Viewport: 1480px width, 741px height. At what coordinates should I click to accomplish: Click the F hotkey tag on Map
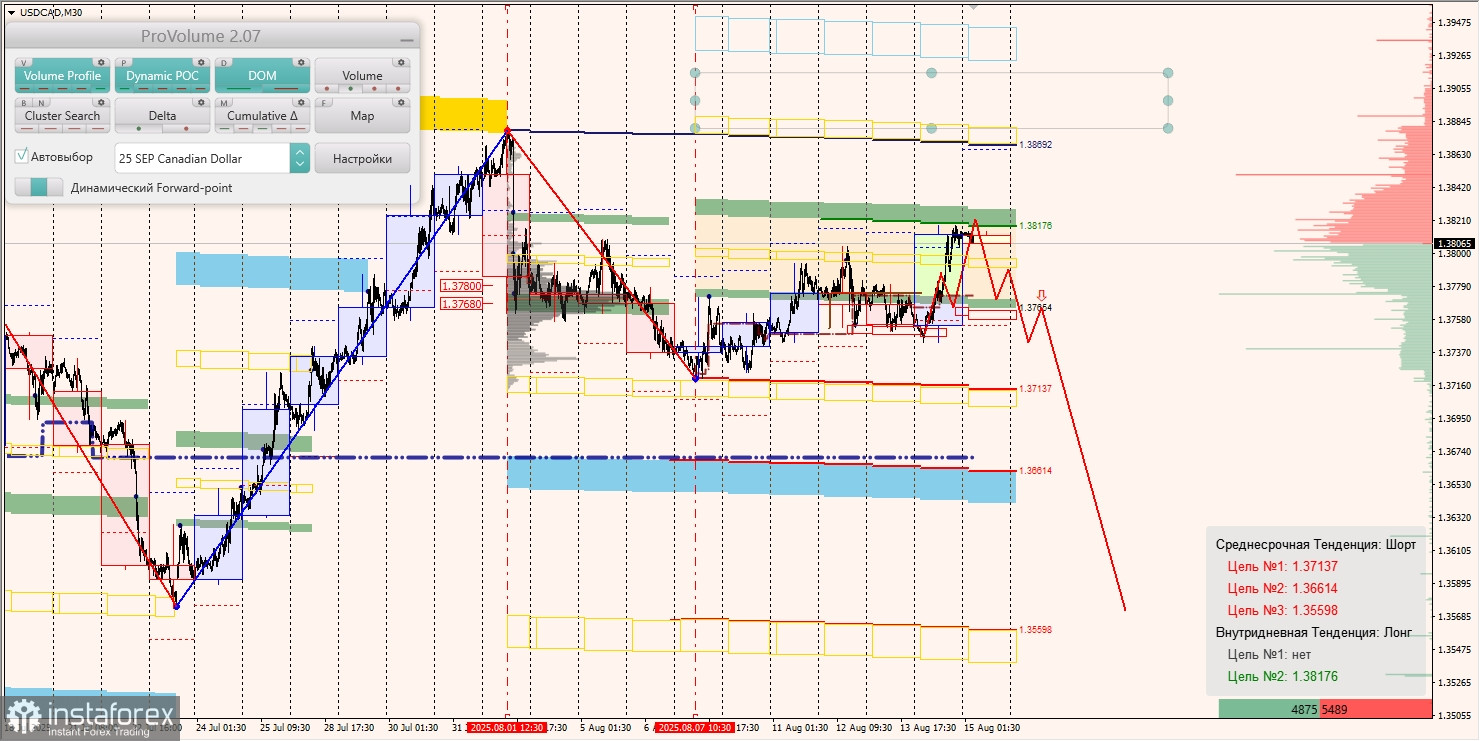pyautogui.click(x=324, y=103)
